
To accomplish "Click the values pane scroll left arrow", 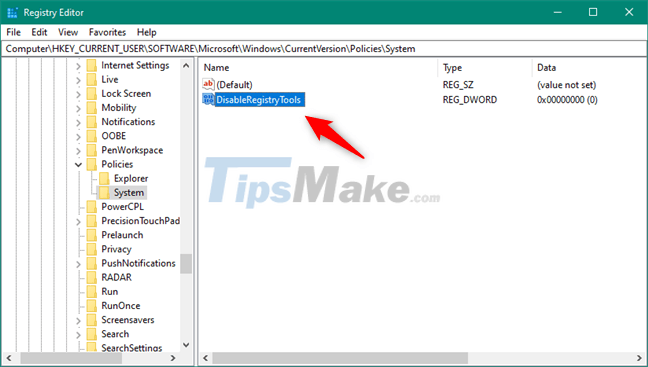I will click(205, 358).
